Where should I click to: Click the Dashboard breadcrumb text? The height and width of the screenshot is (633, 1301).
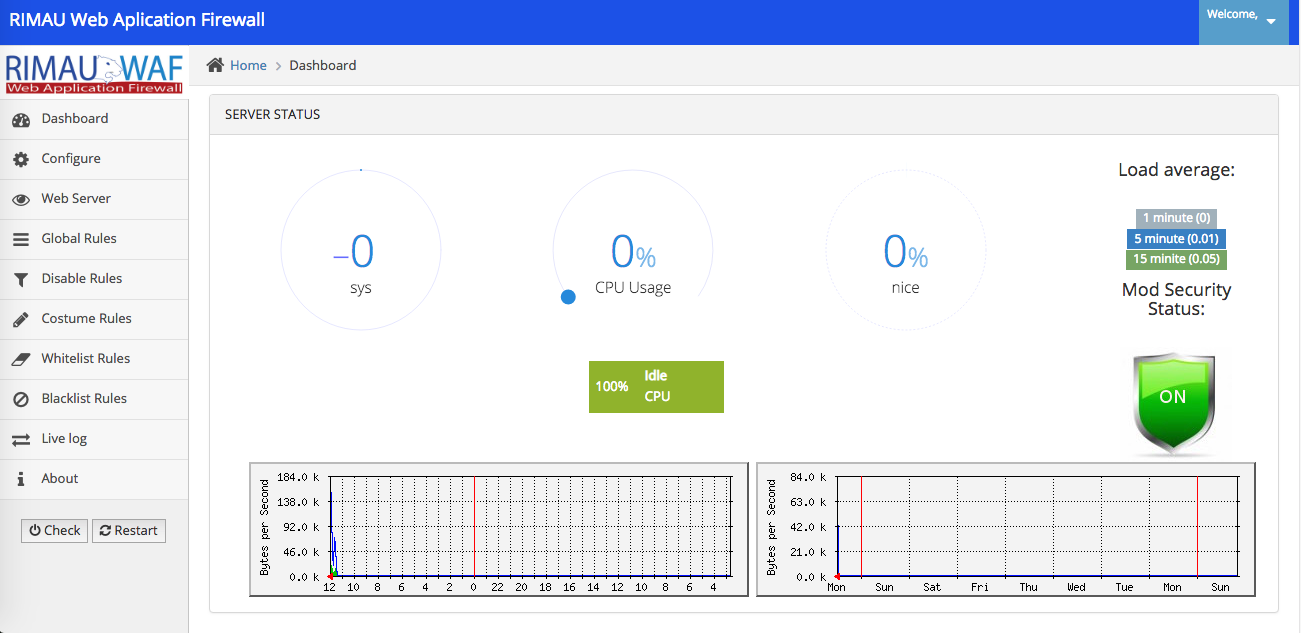coord(322,65)
